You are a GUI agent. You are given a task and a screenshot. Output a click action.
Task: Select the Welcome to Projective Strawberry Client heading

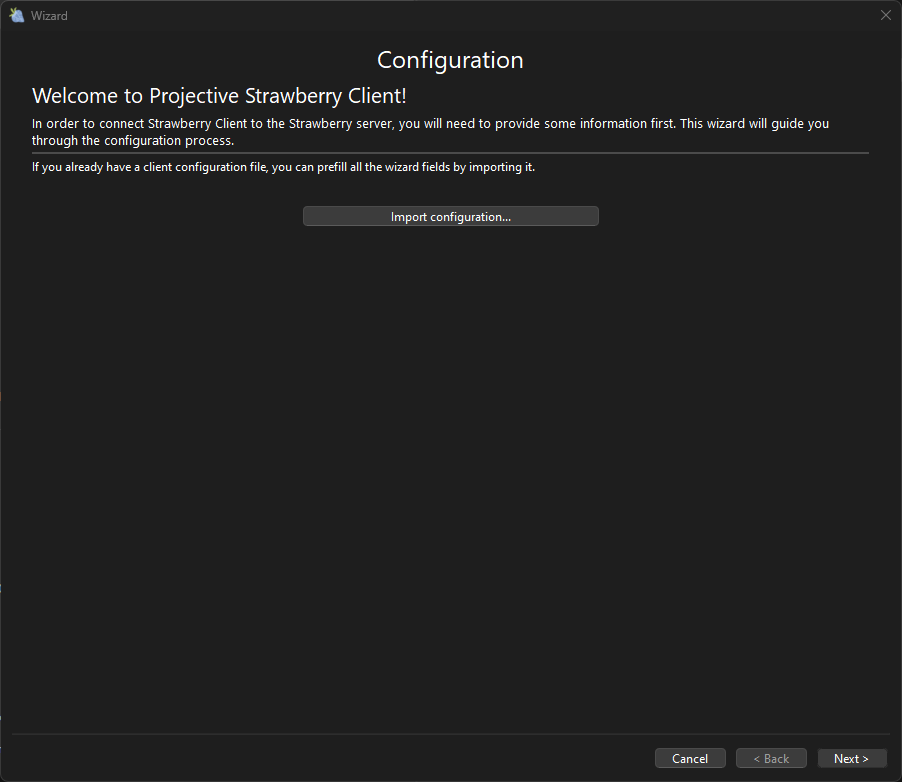click(219, 96)
